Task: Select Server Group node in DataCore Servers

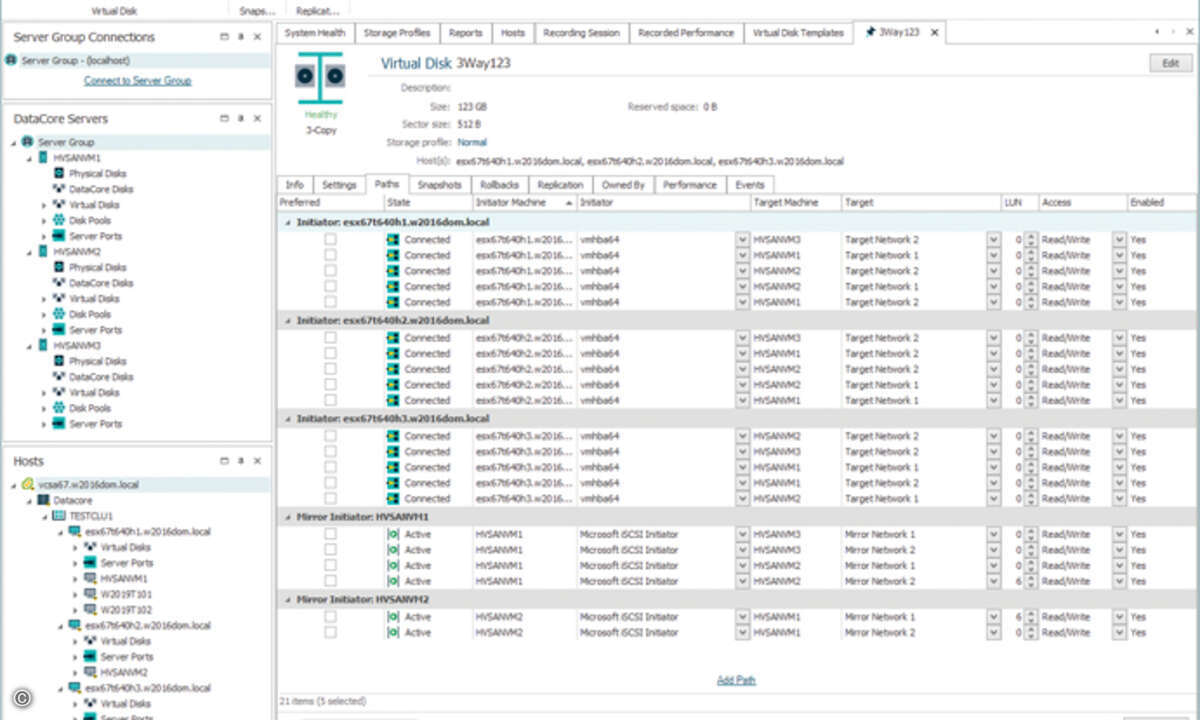Action: coord(66,142)
